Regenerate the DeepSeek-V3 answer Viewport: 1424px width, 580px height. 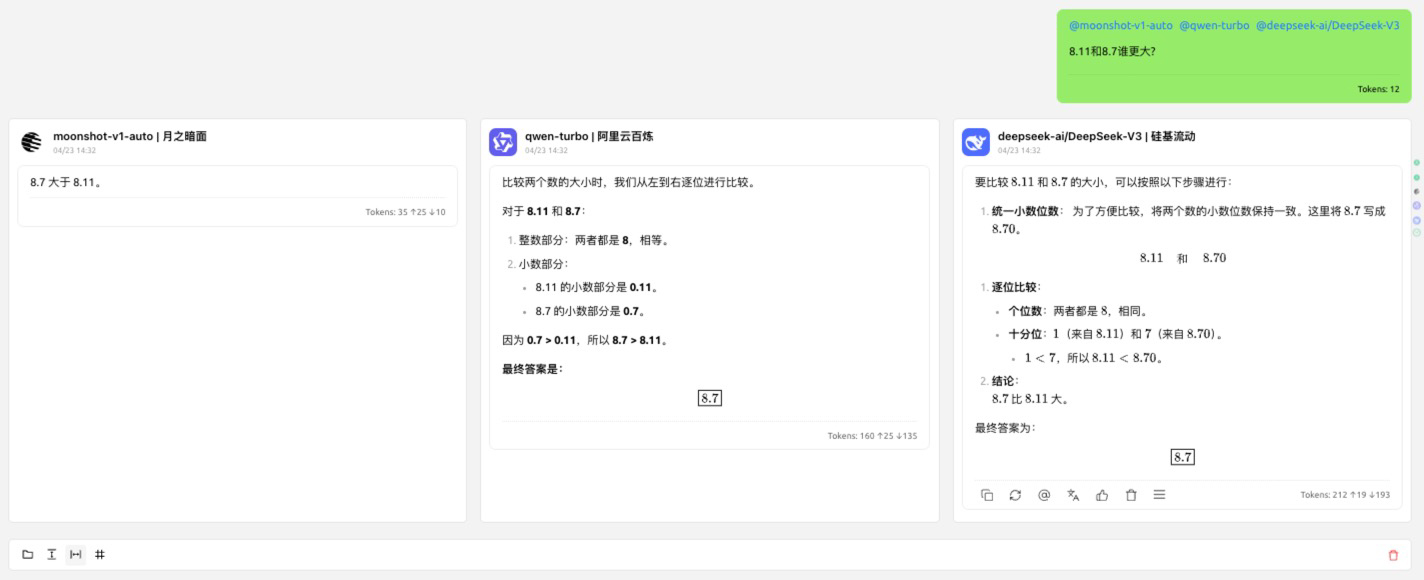coord(1015,495)
